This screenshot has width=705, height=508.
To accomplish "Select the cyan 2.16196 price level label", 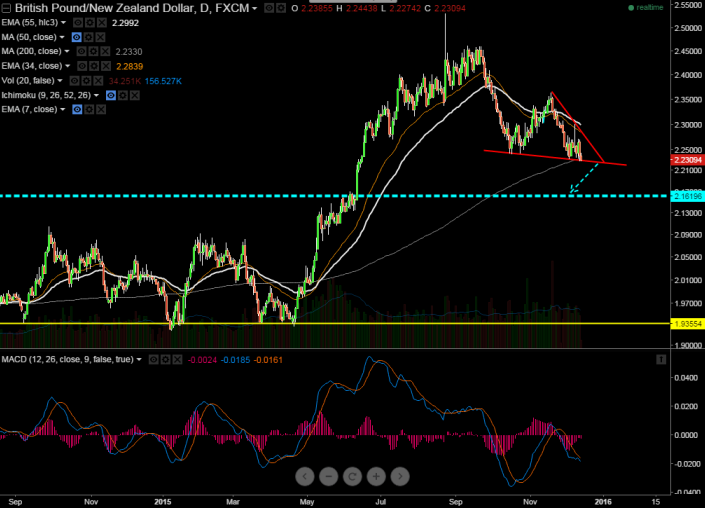I will 687,196.
